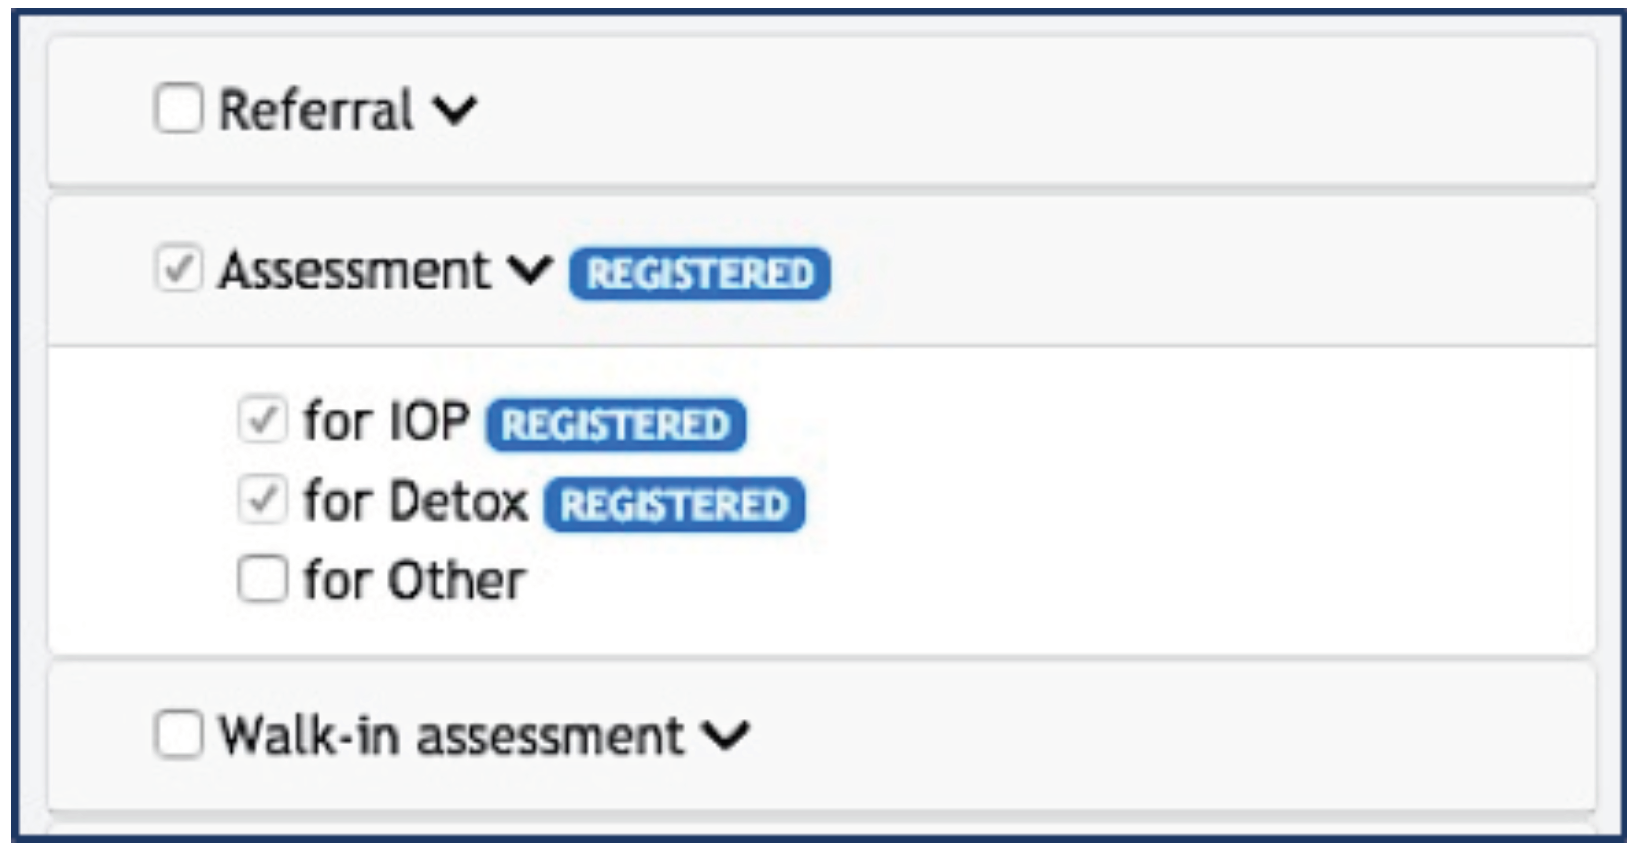This screenshot has width=1638, height=852.
Task: Enable the for Other checkbox
Action: coord(262,578)
